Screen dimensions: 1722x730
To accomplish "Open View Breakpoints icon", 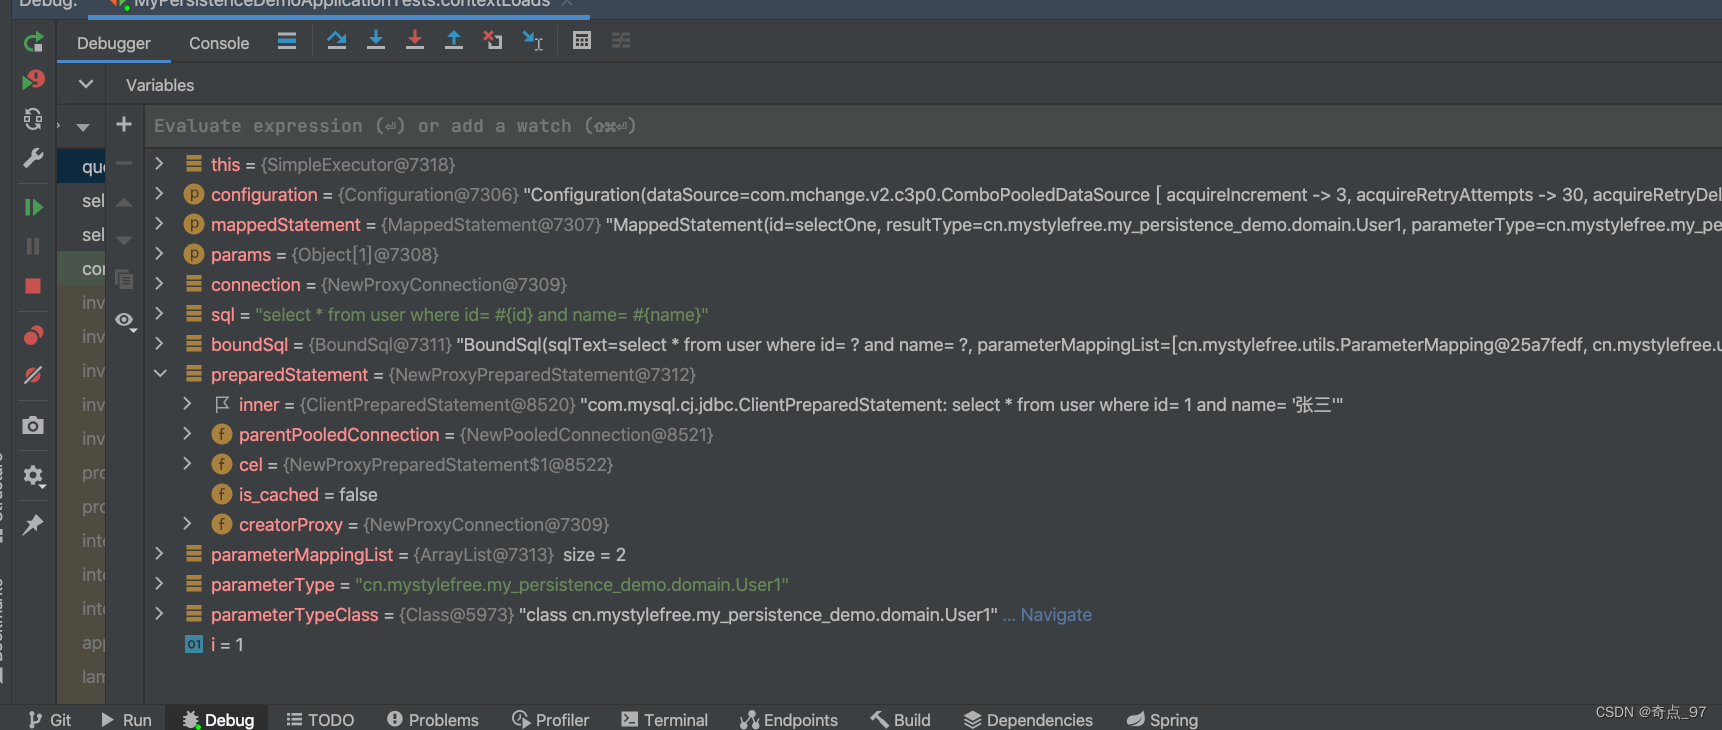I will tap(33, 335).
